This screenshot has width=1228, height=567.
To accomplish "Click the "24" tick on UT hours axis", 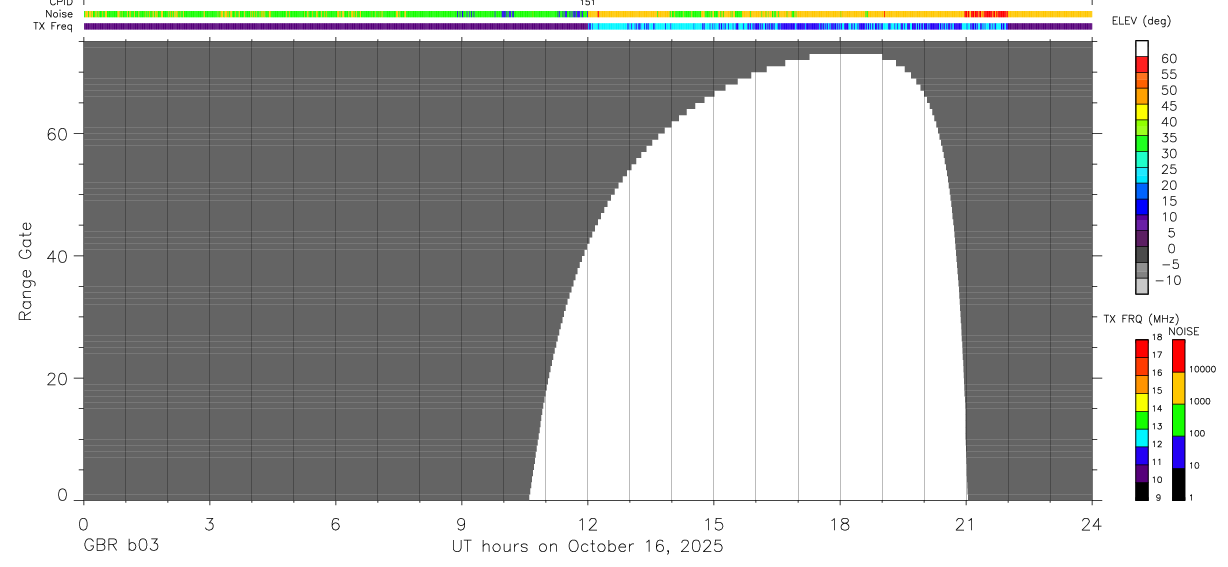I will coord(1092,523).
